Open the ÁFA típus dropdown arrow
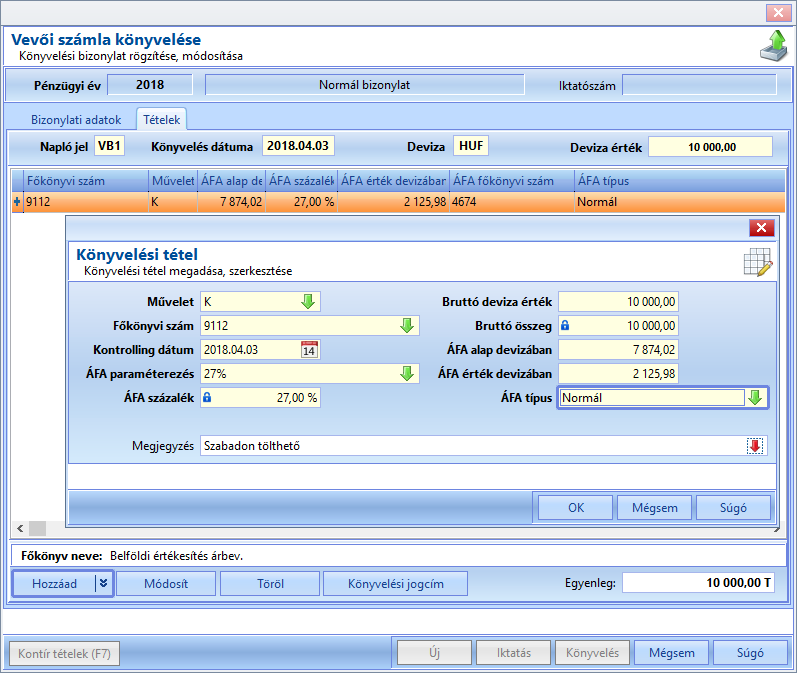The image size is (797, 673). point(755,397)
